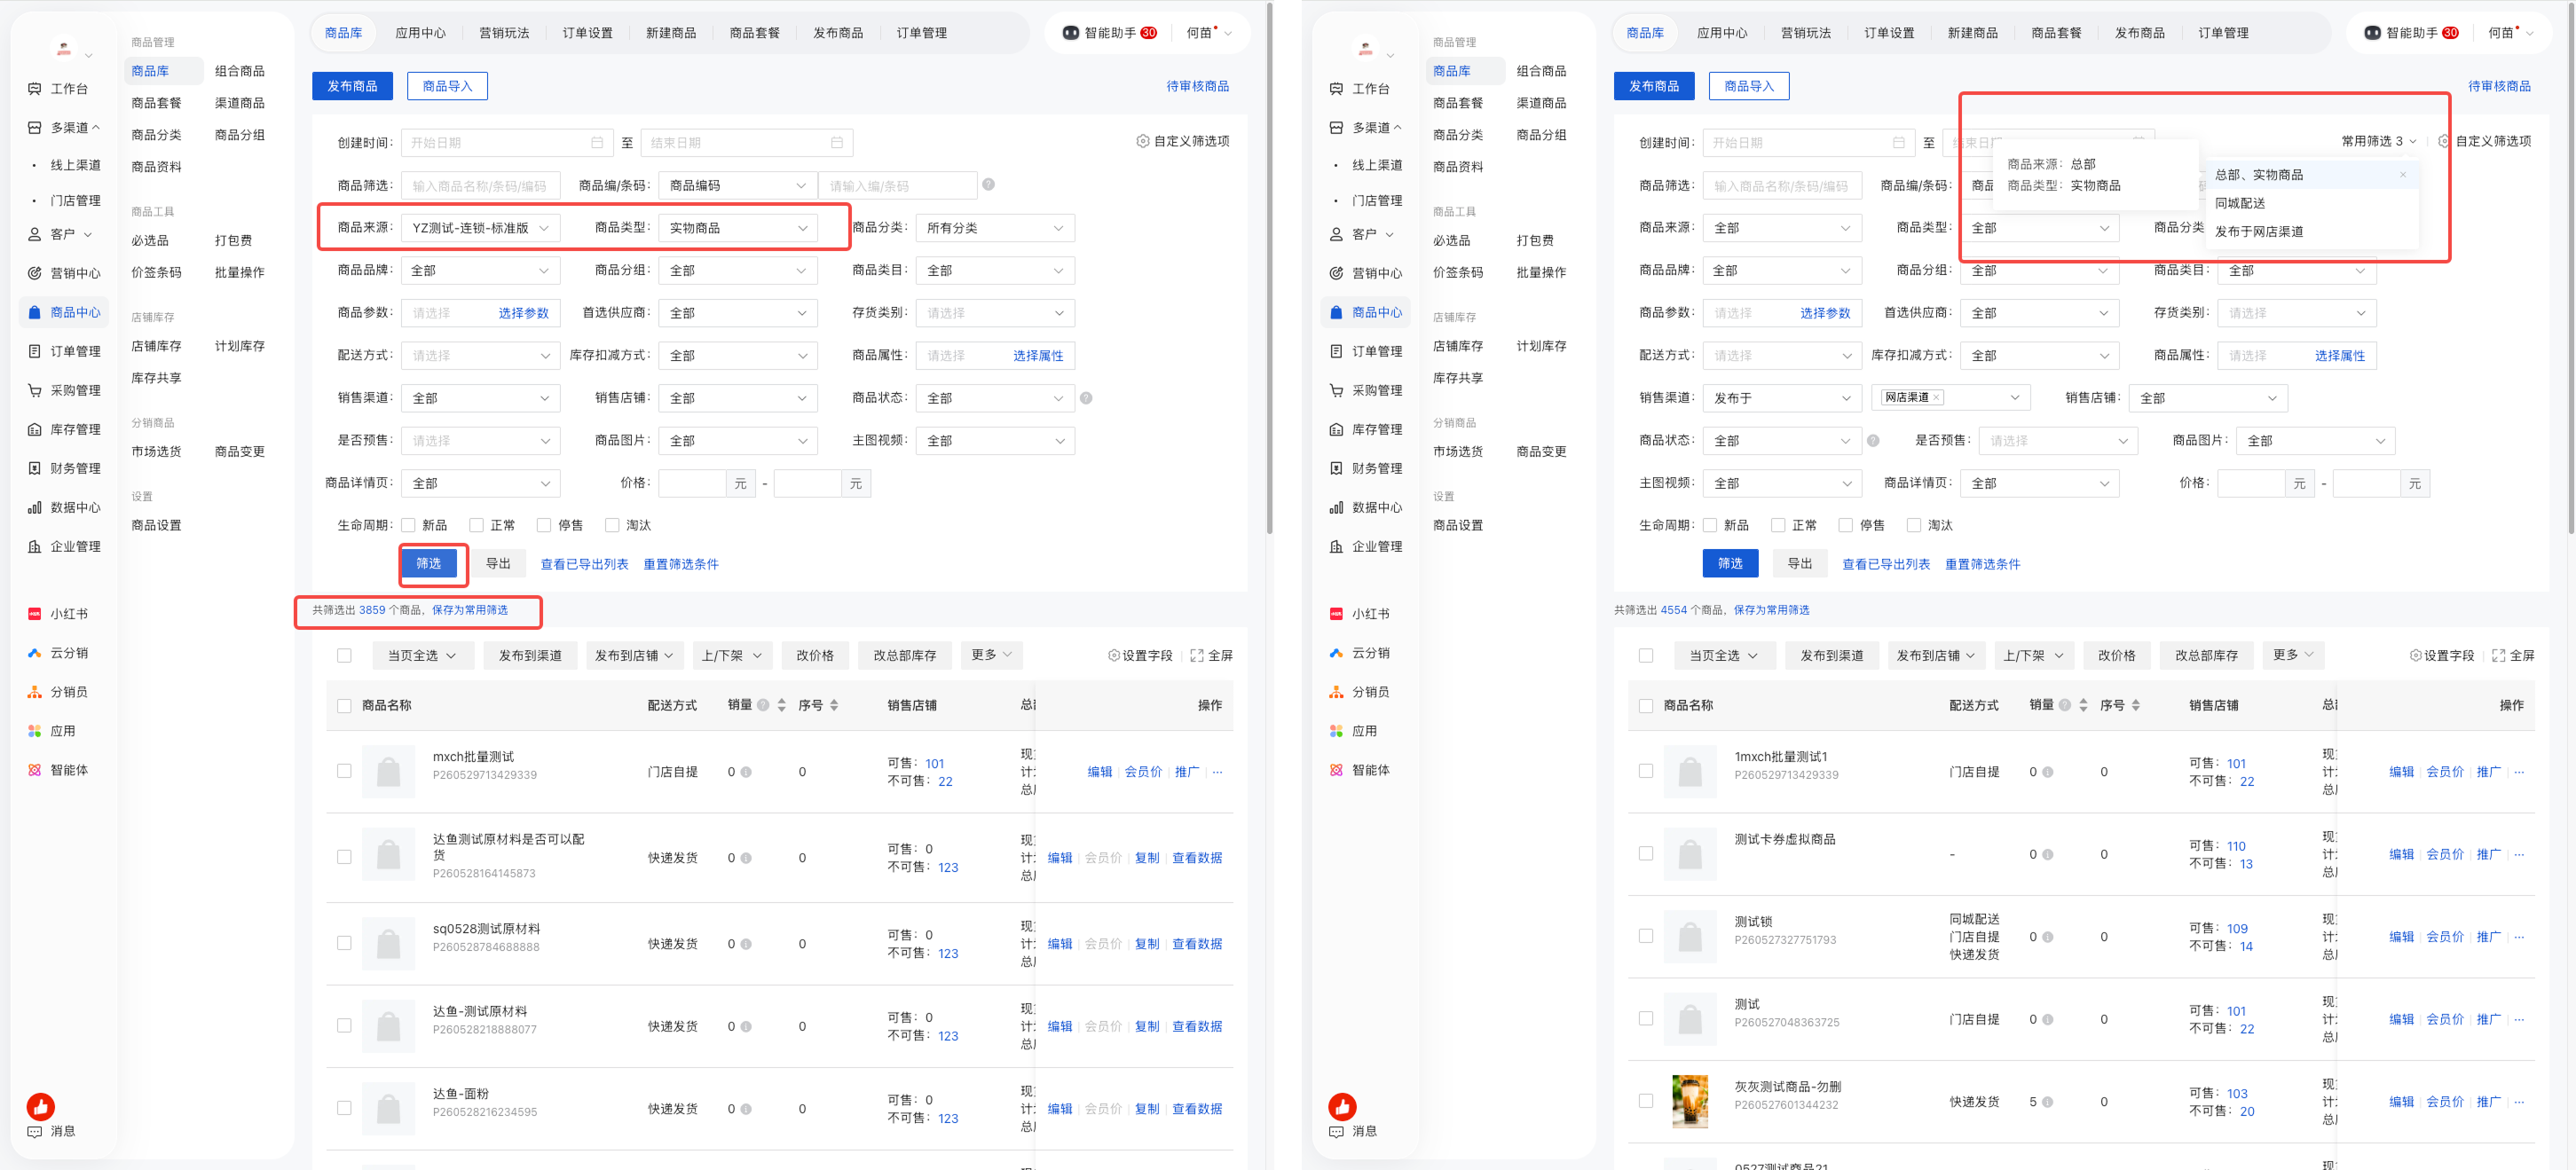Viewport: 2576px width, 1170px height.
Task: Open 企业管理 icon in left window sidebar
Action: [x=34, y=546]
